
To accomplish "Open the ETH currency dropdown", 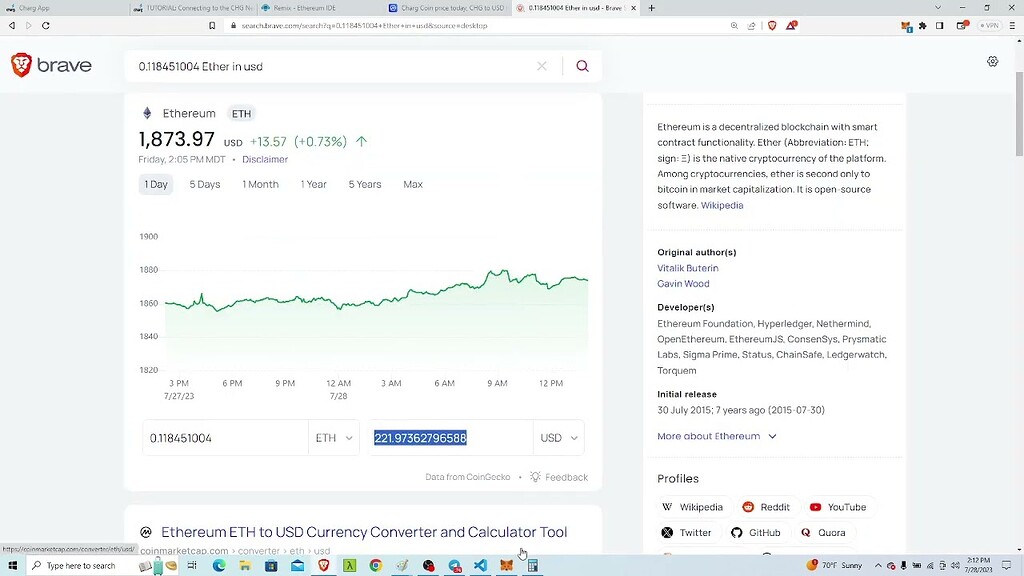I will pyautogui.click(x=334, y=438).
